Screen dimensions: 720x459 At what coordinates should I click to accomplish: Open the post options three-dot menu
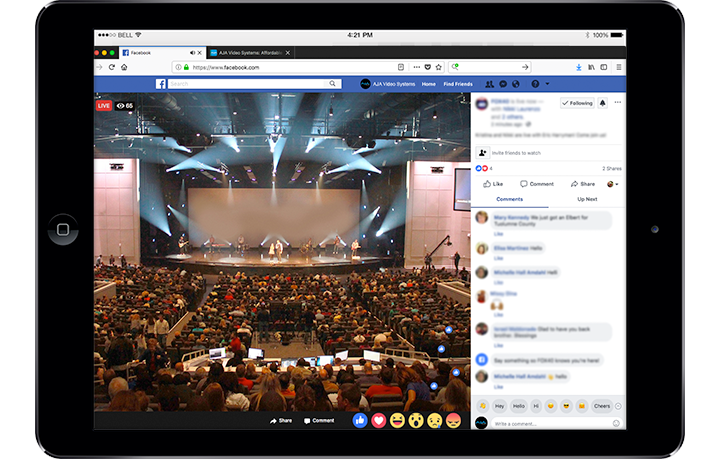(618, 102)
